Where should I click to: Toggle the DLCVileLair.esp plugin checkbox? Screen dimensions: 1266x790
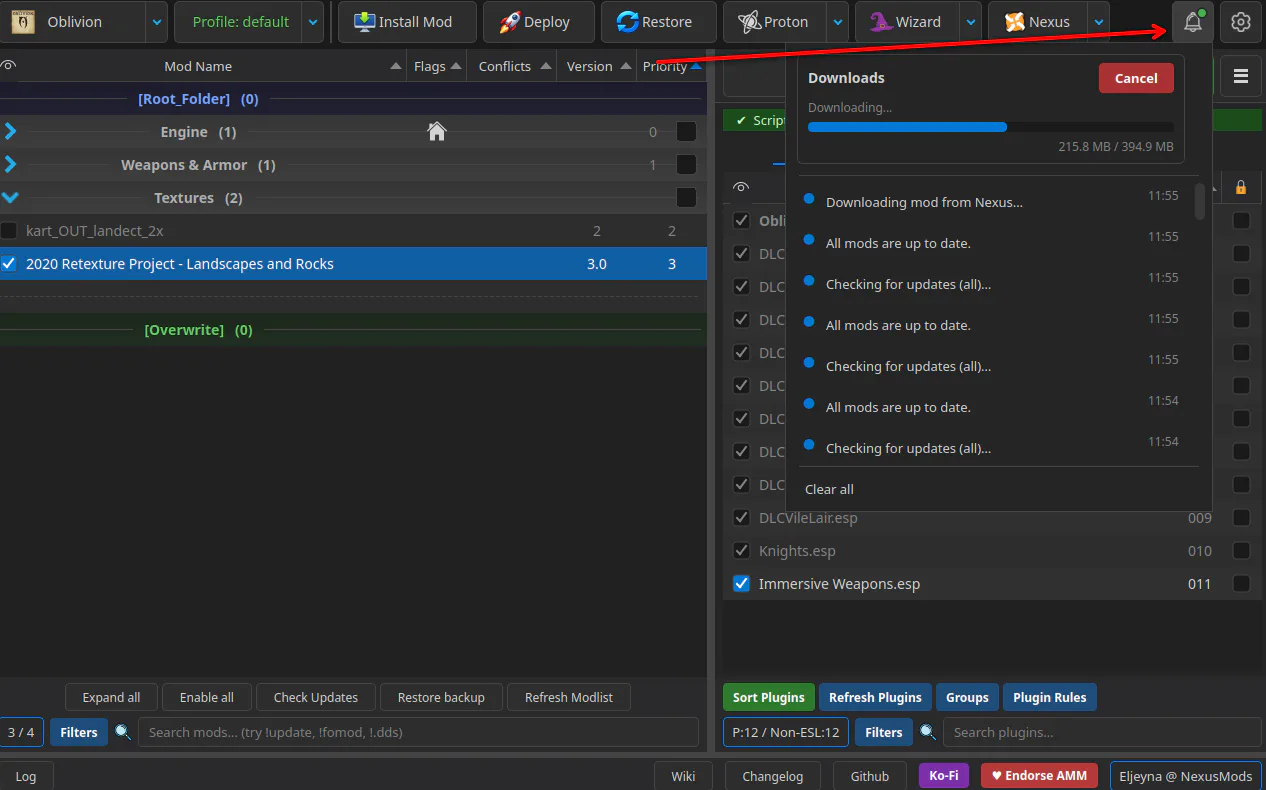click(741, 518)
